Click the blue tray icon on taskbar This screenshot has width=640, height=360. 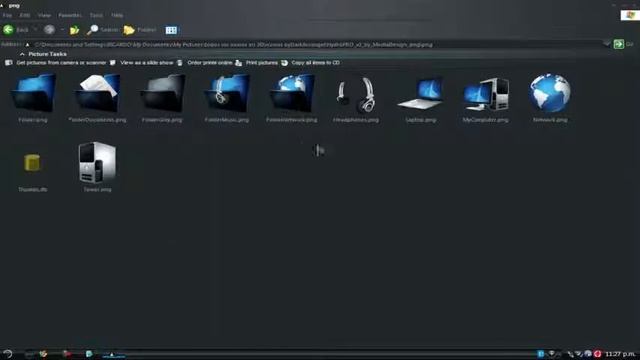click(x=541, y=354)
